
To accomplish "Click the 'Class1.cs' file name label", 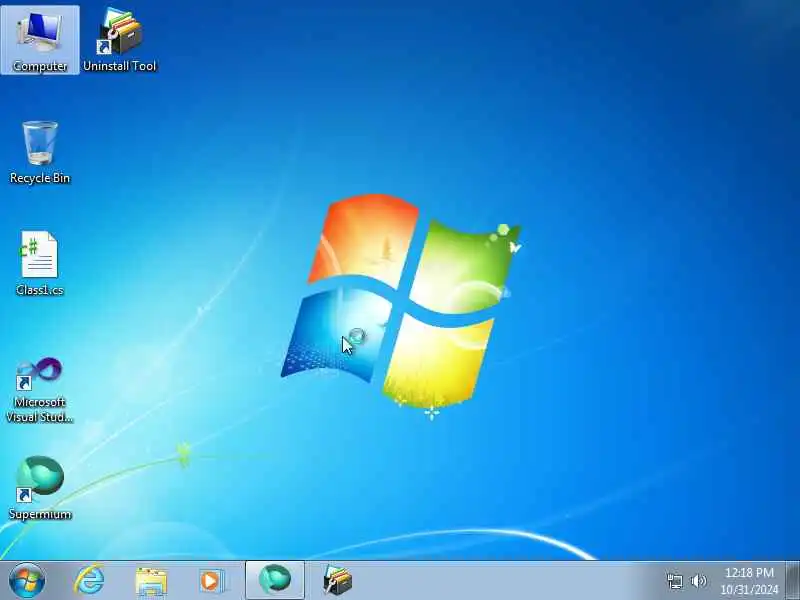I will pyautogui.click(x=40, y=290).
